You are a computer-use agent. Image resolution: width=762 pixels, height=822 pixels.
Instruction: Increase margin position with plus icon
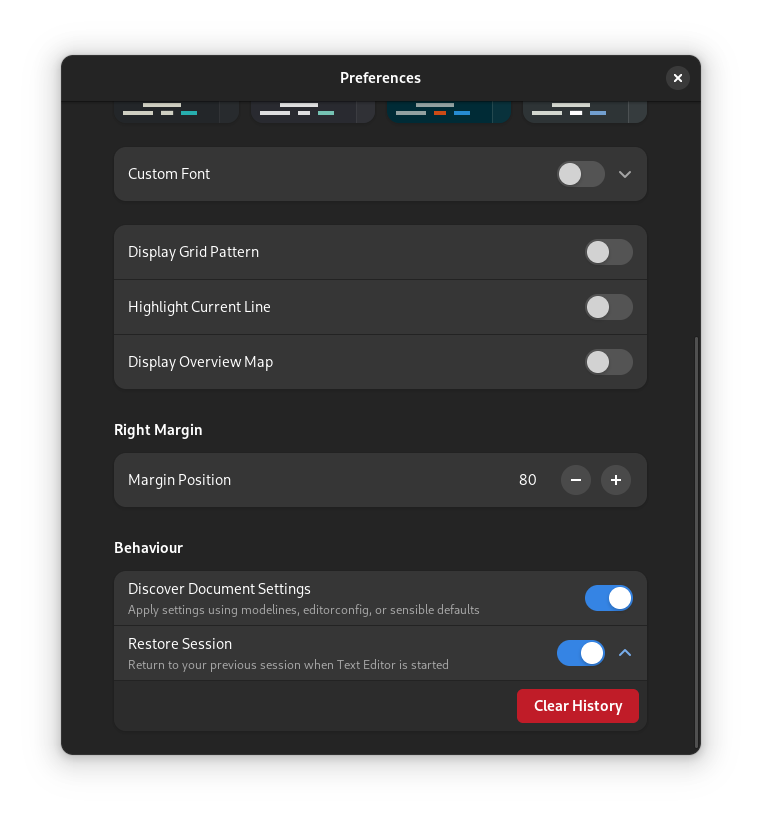[616, 480]
